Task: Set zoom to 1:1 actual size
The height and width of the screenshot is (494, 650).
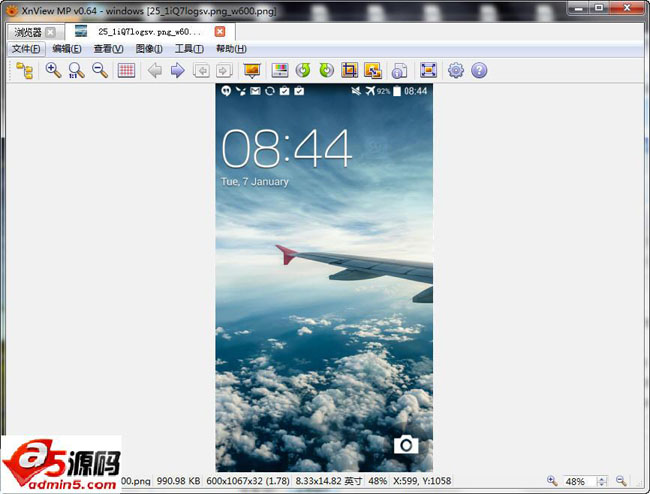Action: click(76, 70)
